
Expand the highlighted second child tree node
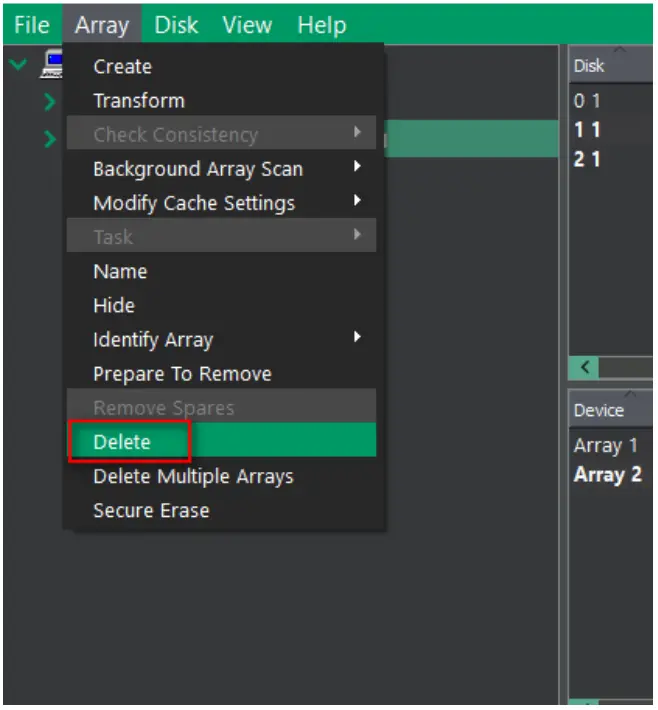[x=50, y=138]
